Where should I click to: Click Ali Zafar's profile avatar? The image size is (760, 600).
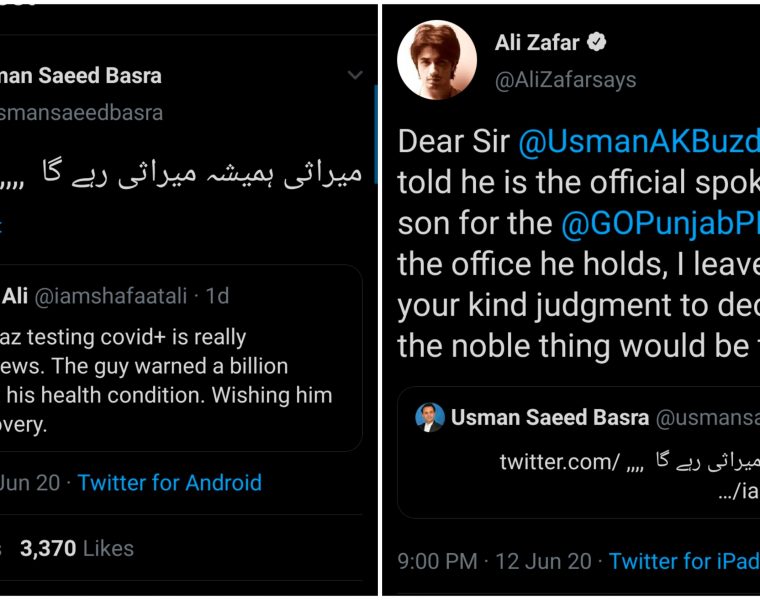point(436,59)
